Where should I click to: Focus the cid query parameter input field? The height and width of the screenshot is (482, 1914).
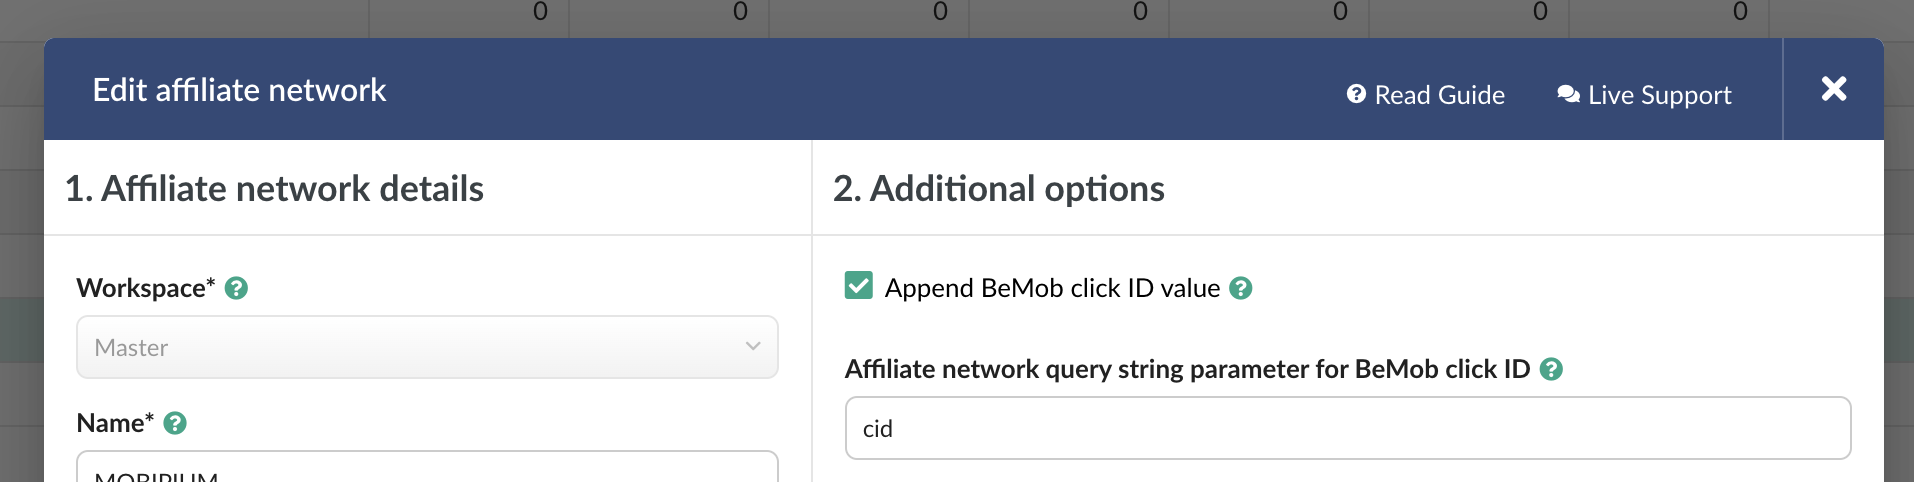click(x=1348, y=428)
